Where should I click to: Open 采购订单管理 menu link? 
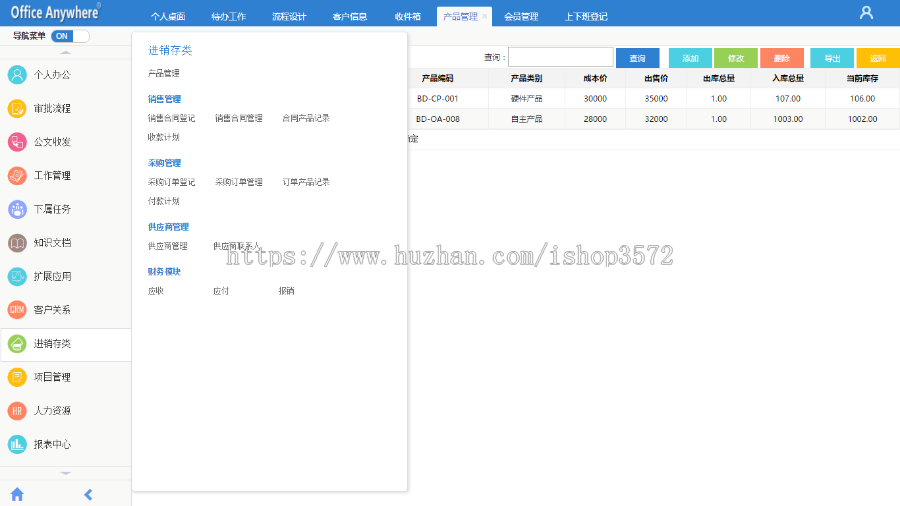click(x=239, y=182)
